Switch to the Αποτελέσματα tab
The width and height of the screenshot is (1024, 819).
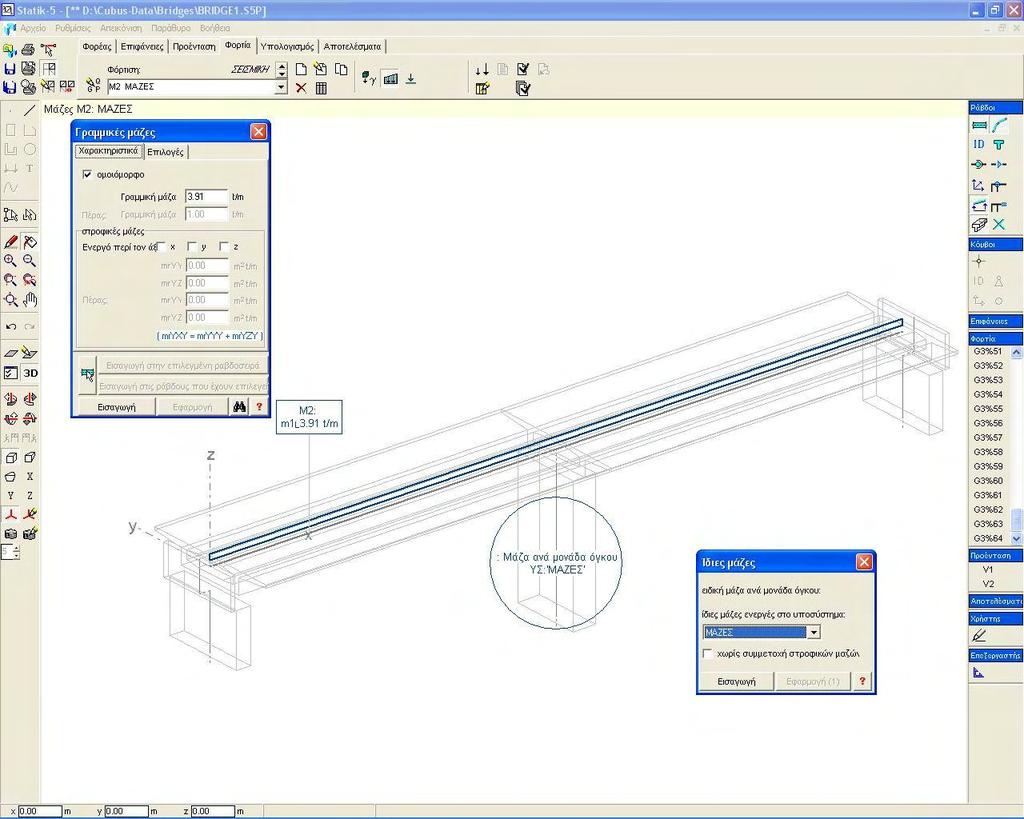point(352,46)
